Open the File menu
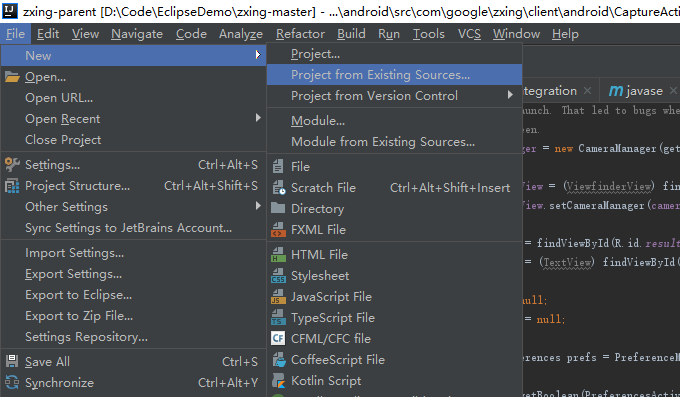This screenshot has width=680, height=397. pos(16,34)
